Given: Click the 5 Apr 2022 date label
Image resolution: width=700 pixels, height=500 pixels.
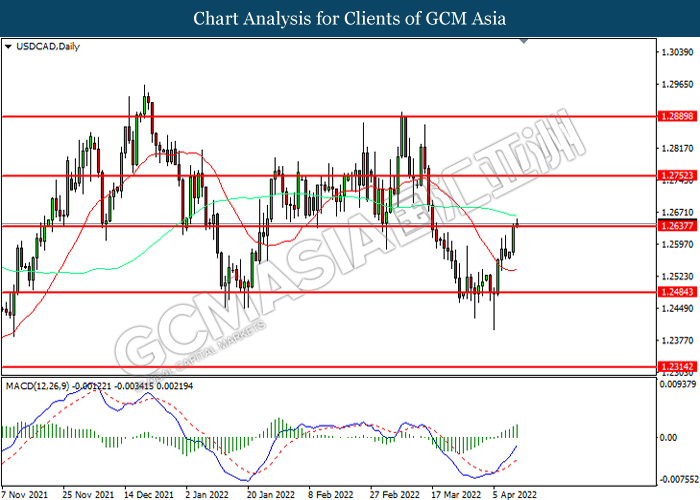Looking at the screenshot, I should (514, 495).
